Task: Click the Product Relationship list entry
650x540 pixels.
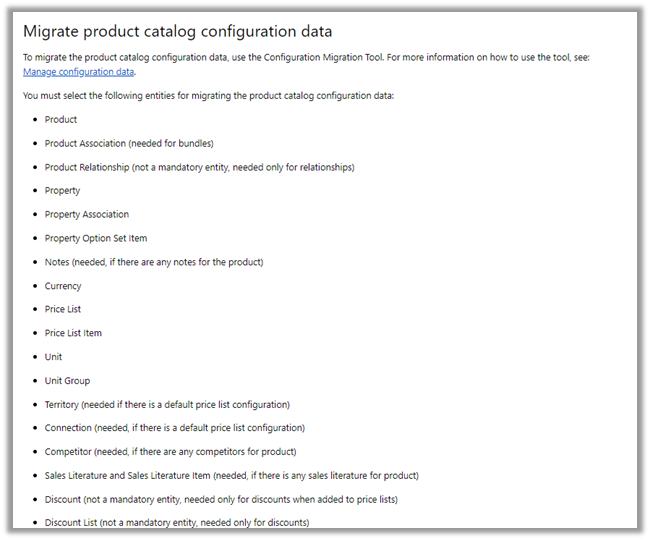Action: click(199, 167)
